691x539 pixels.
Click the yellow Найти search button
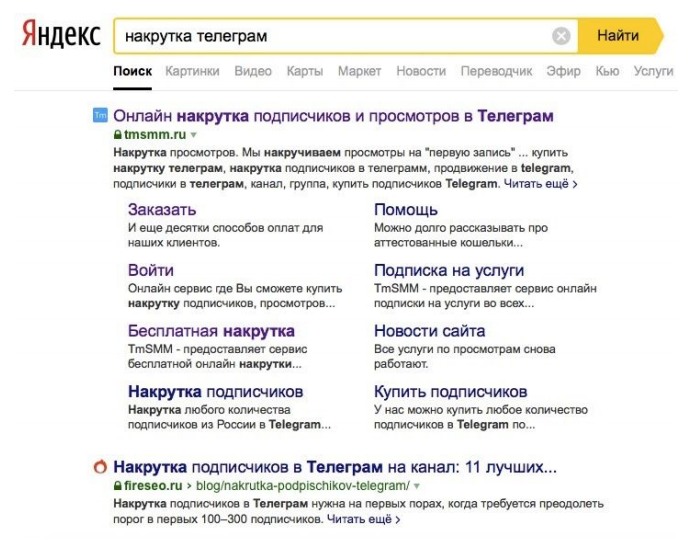[620, 36]
